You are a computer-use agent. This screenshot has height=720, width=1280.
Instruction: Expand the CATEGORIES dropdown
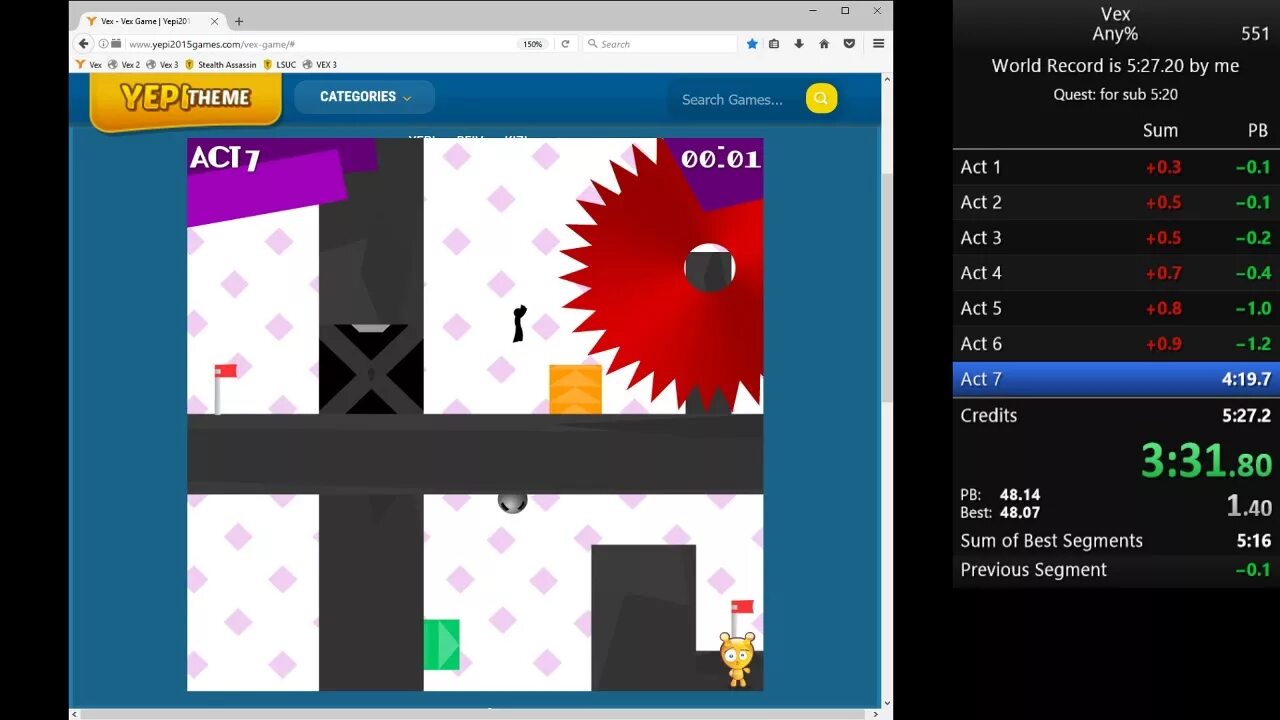point(365,97)
